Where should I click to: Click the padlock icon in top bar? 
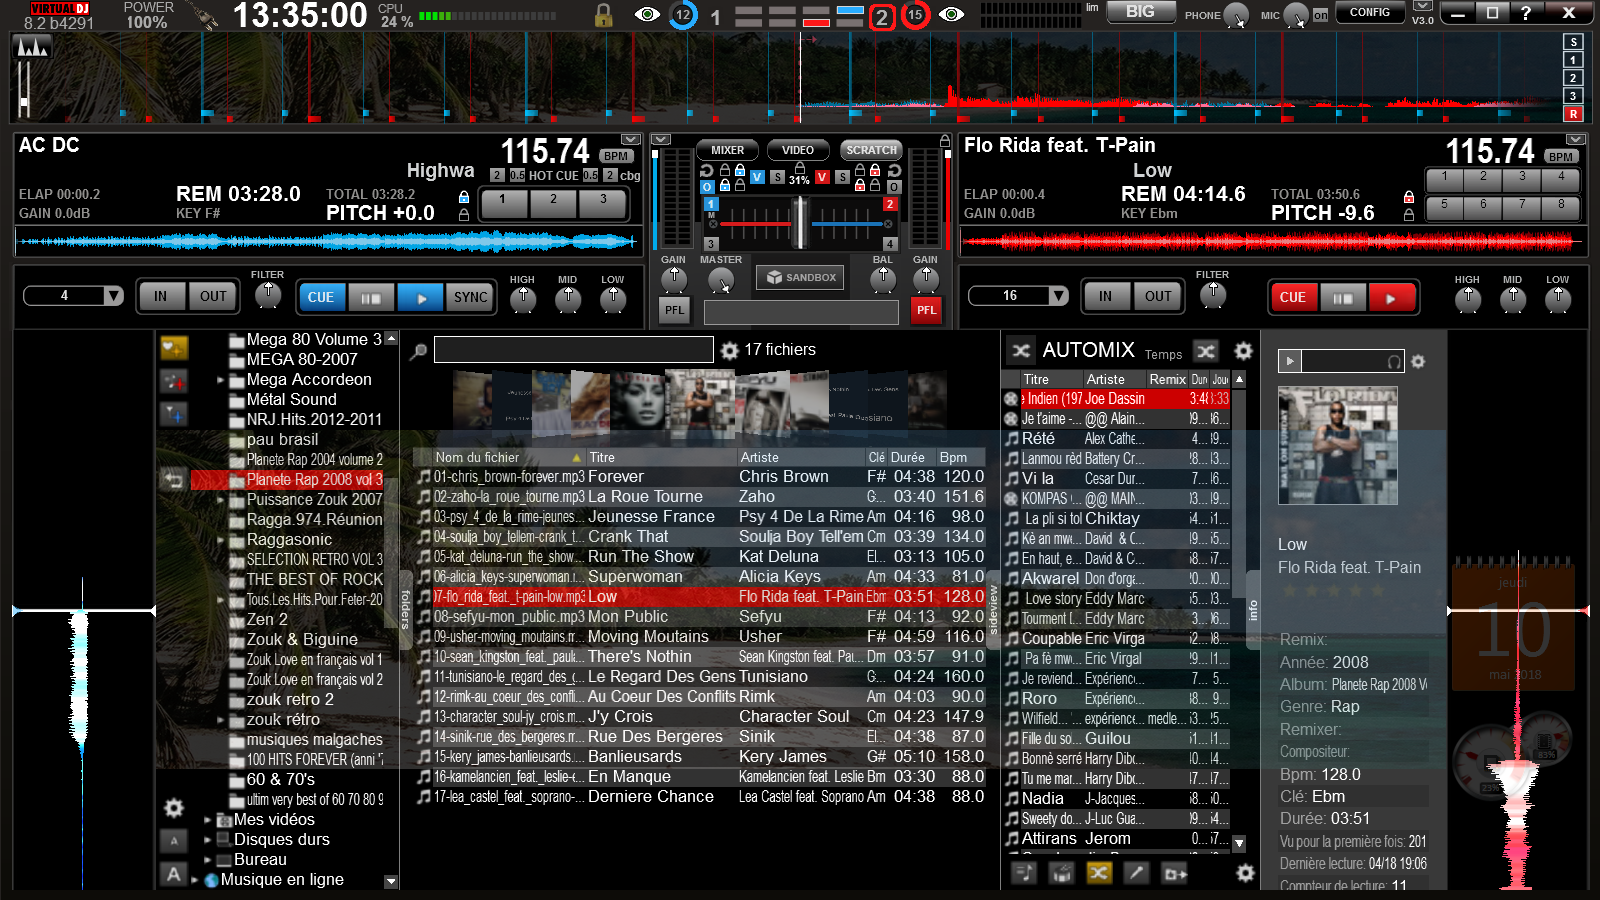(x=603, y=15)
